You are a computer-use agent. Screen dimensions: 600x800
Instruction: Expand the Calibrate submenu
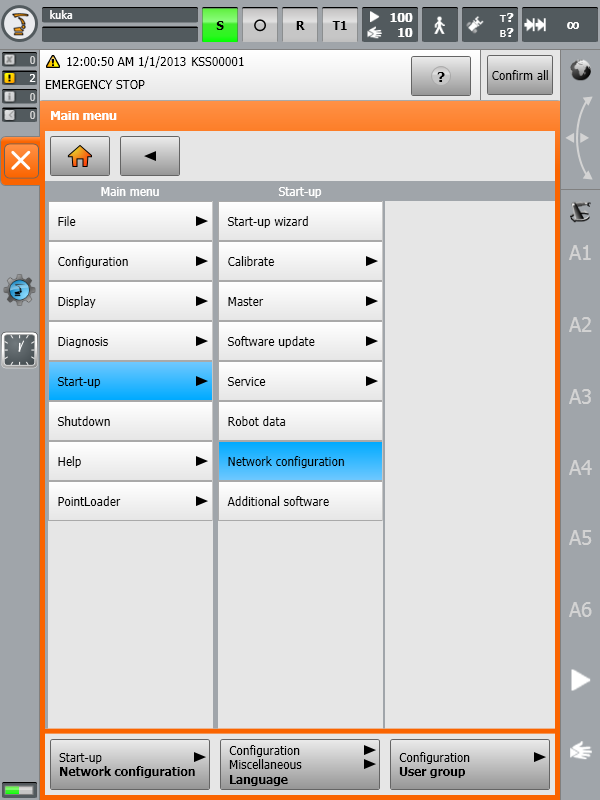[x=300, y=262]
